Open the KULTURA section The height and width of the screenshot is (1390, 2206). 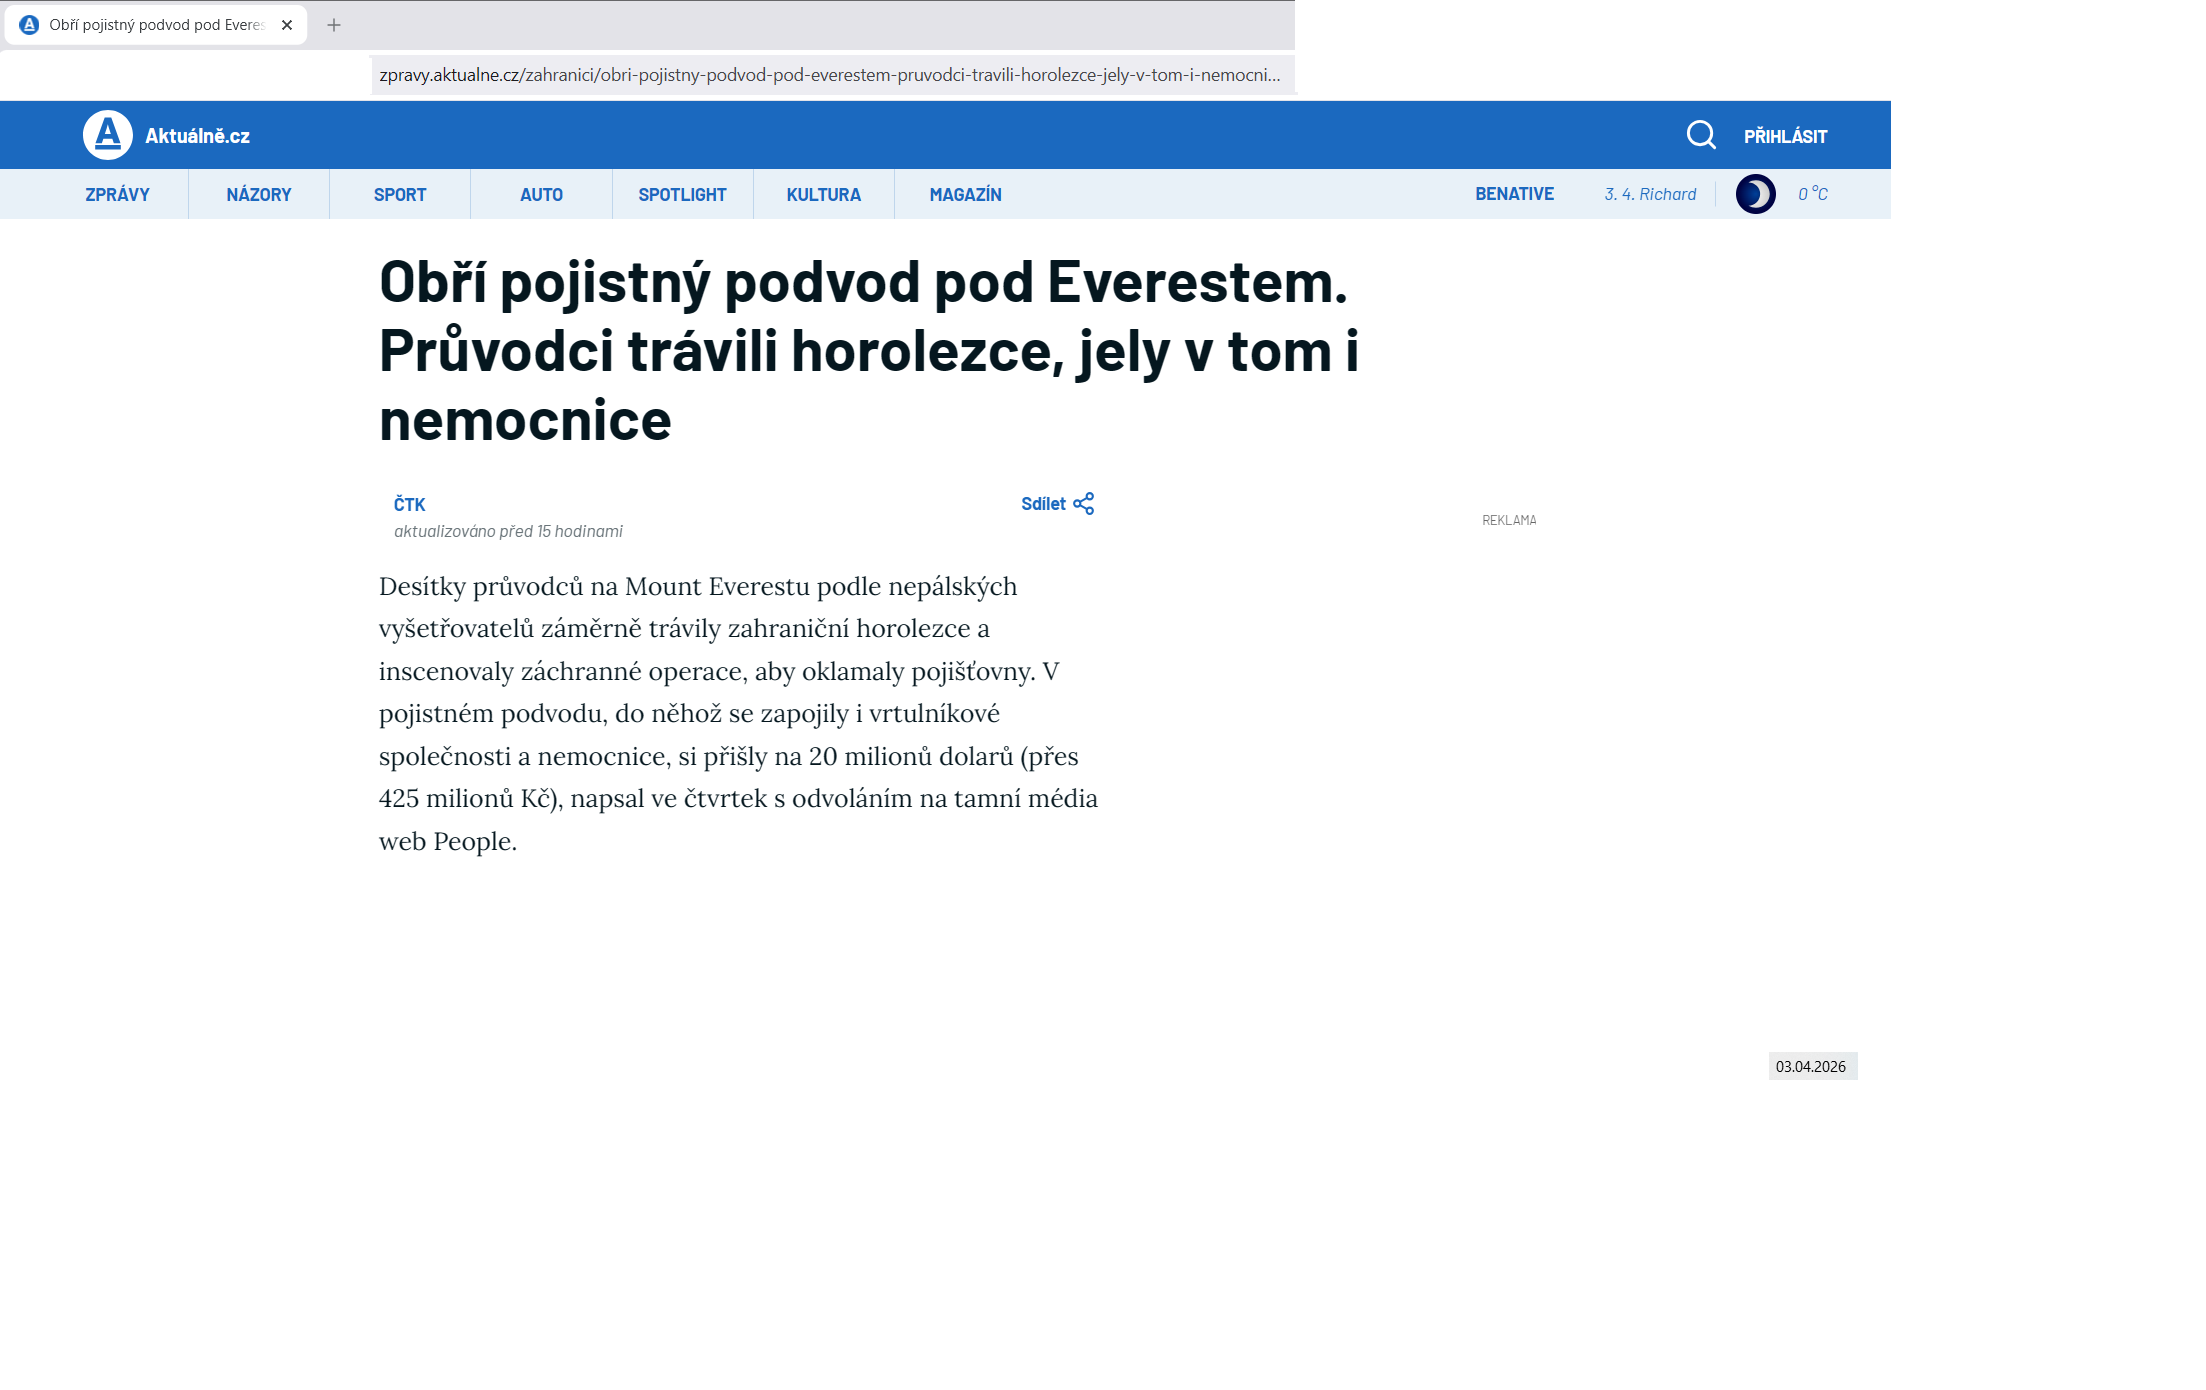[823, 195]
